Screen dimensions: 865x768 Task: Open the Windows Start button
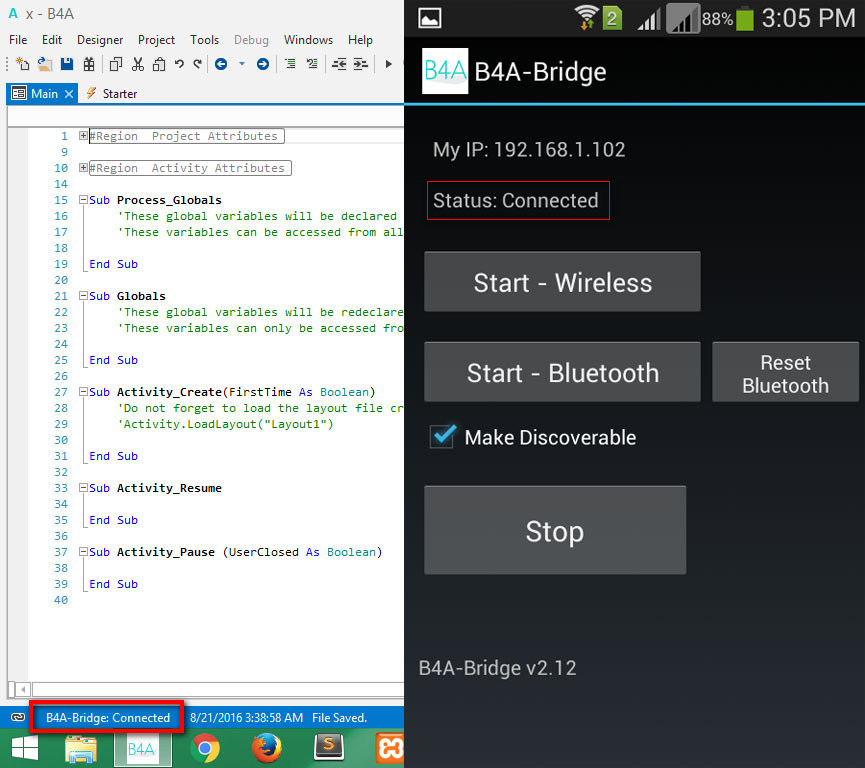(x=25, y=749)
